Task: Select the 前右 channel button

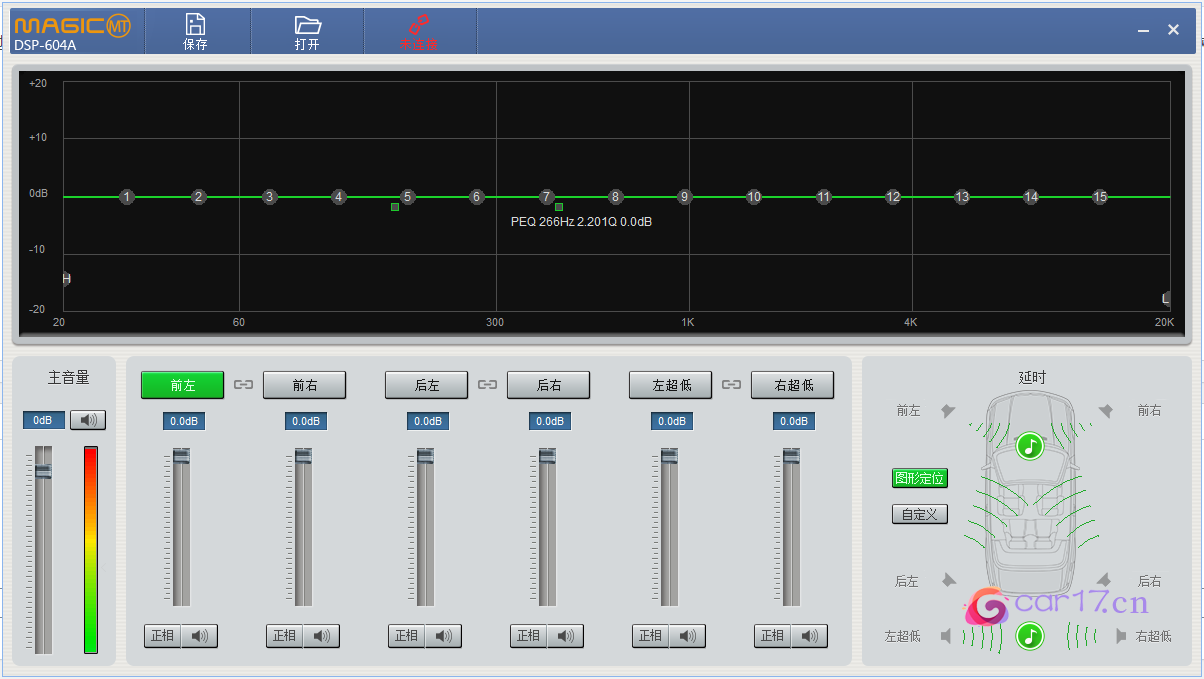Action: click(305, 385)
